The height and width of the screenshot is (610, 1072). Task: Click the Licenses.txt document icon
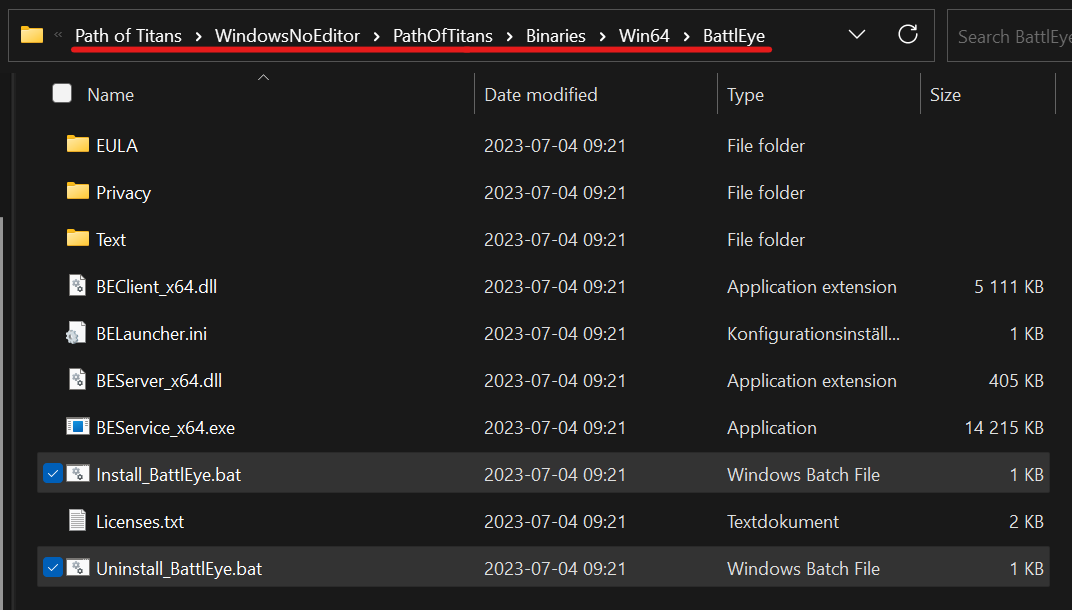[78, 521]
